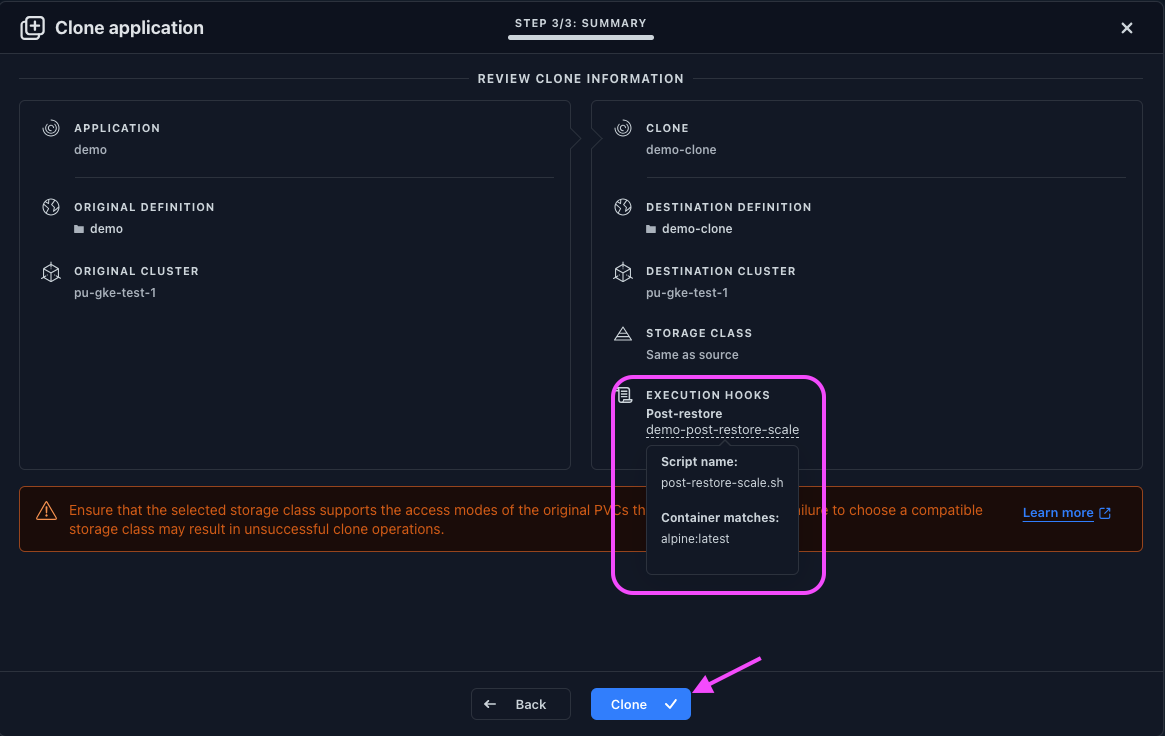This screenshot has width=1165, height=736.
Task: Click the Original Cluster cube icon
Action: pyautogui.click(x=51, y=272)
